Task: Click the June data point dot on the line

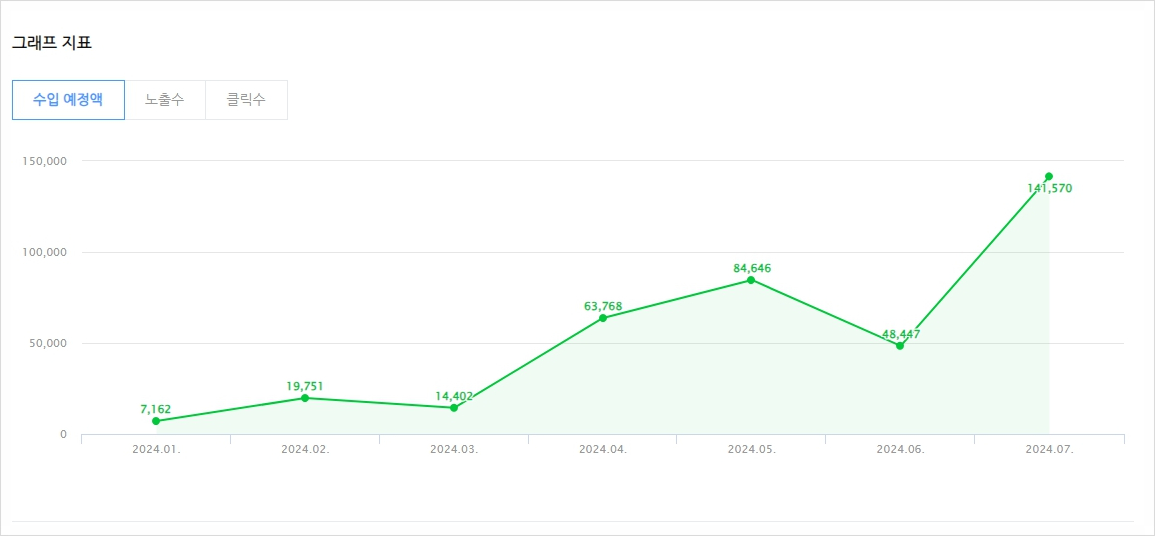Action: pos(900,346)
